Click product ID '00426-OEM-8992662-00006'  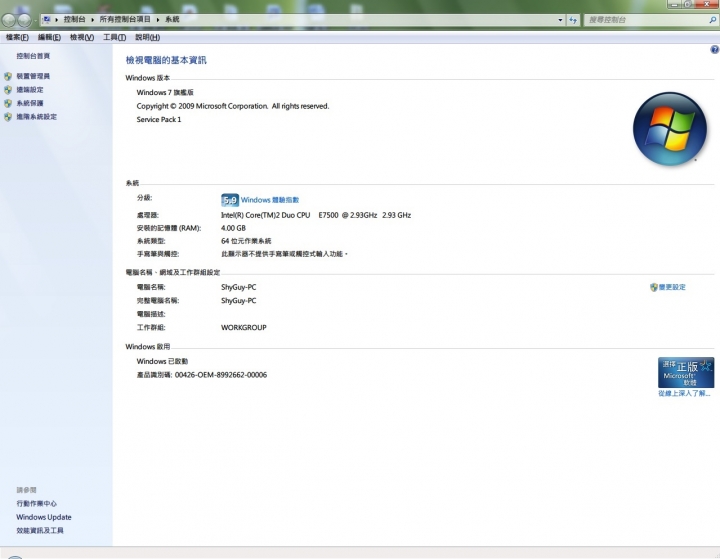tap(221, 375)
